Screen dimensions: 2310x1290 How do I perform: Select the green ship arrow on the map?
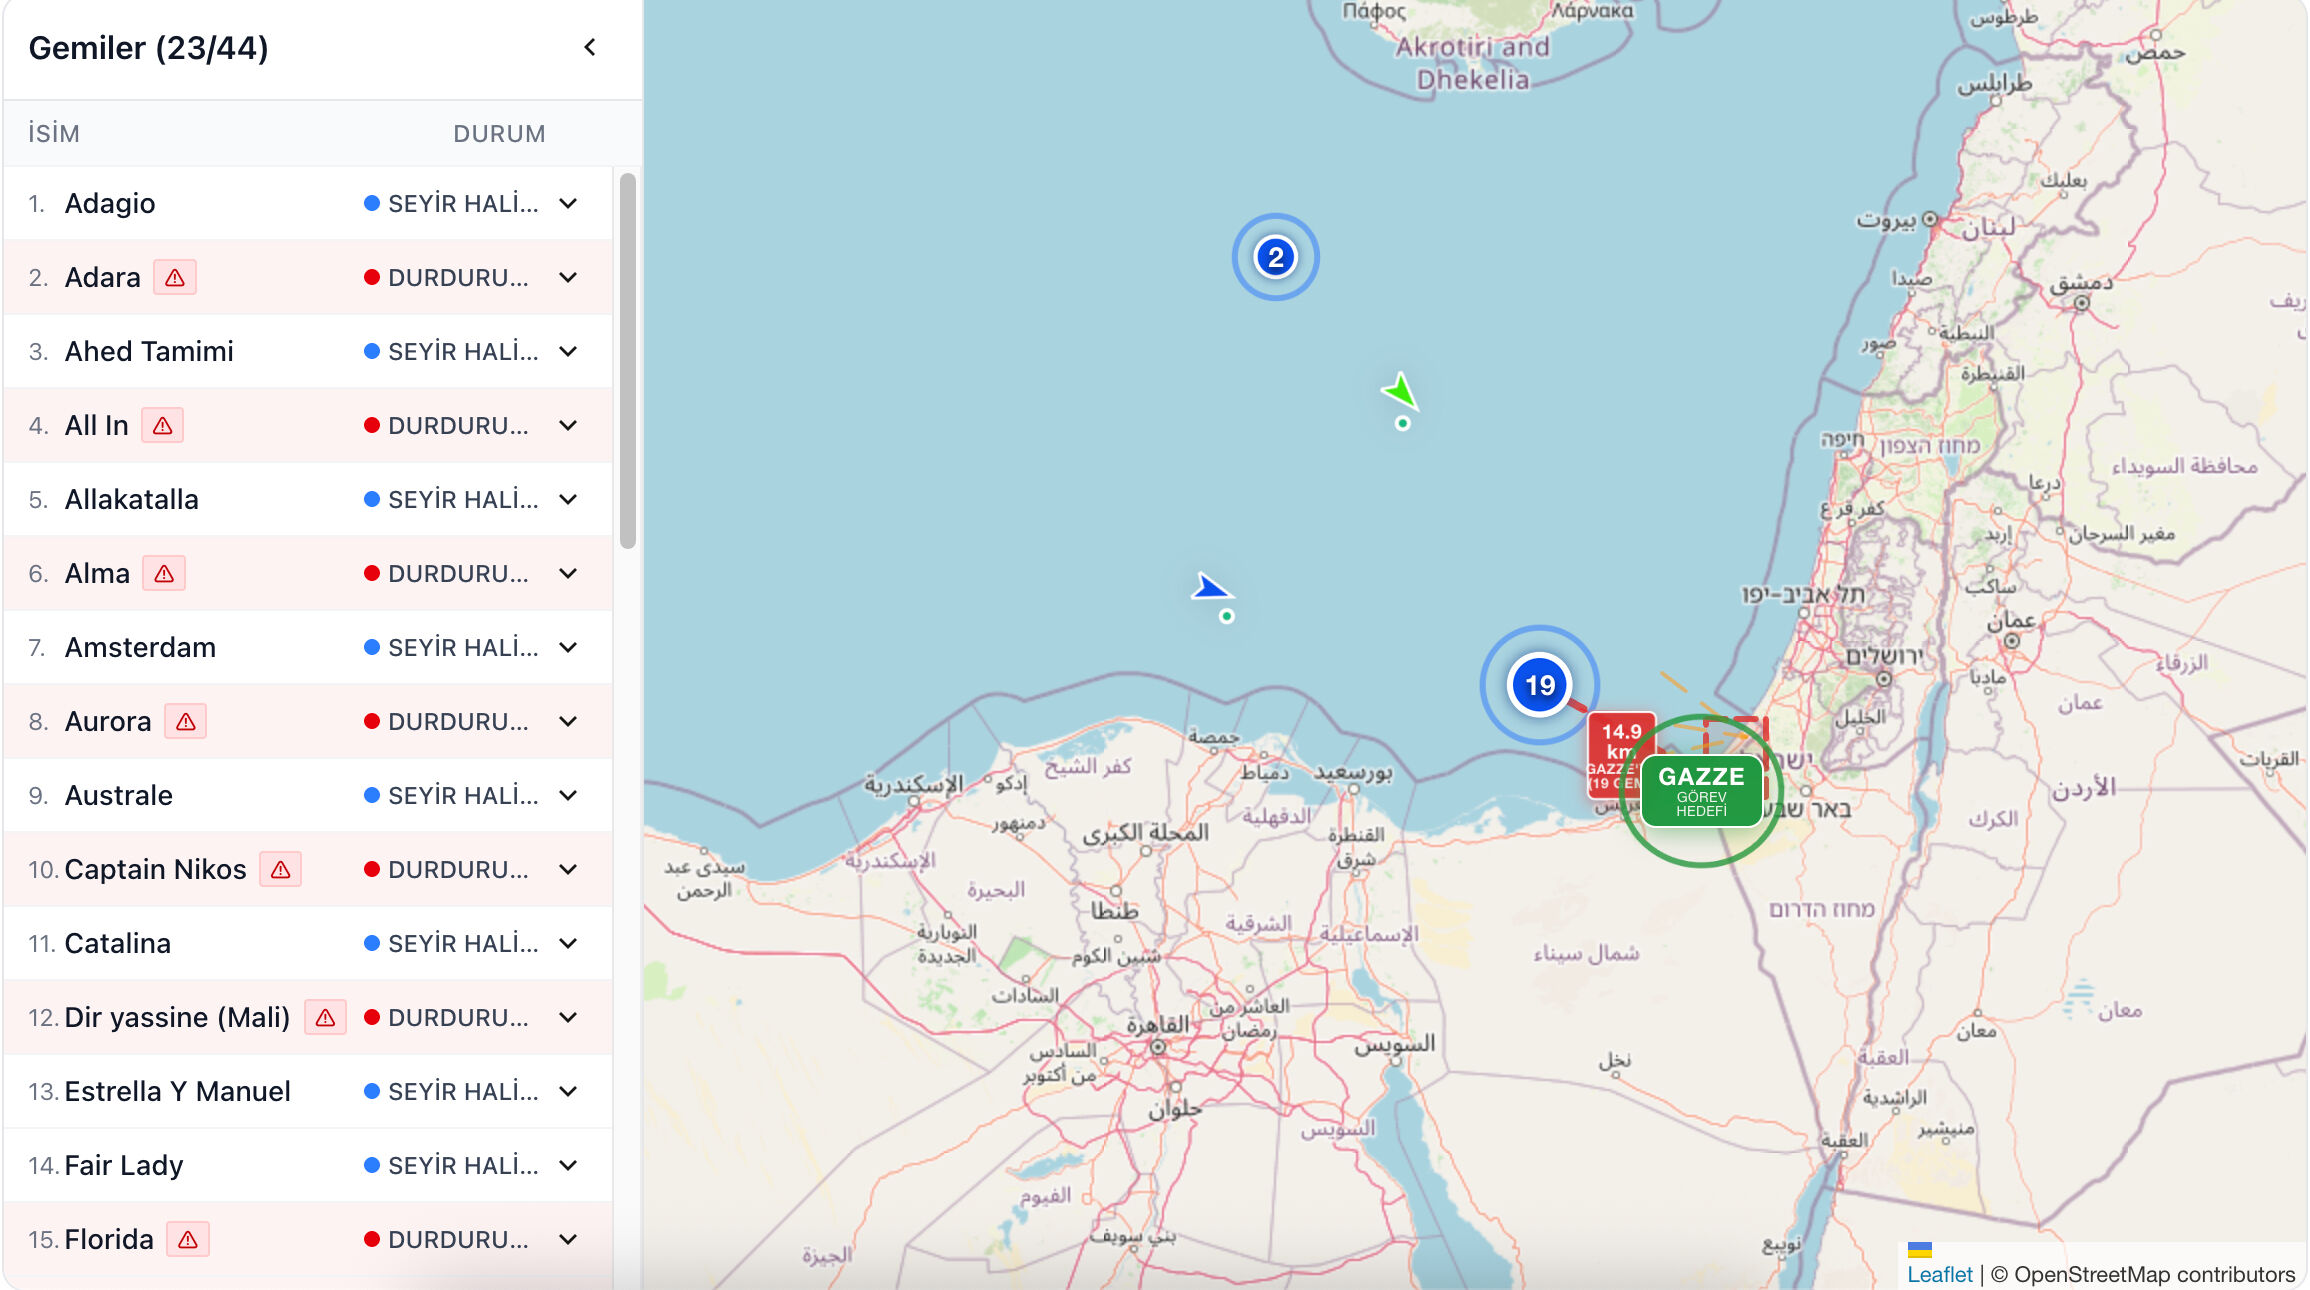[x=1401, y=391]
